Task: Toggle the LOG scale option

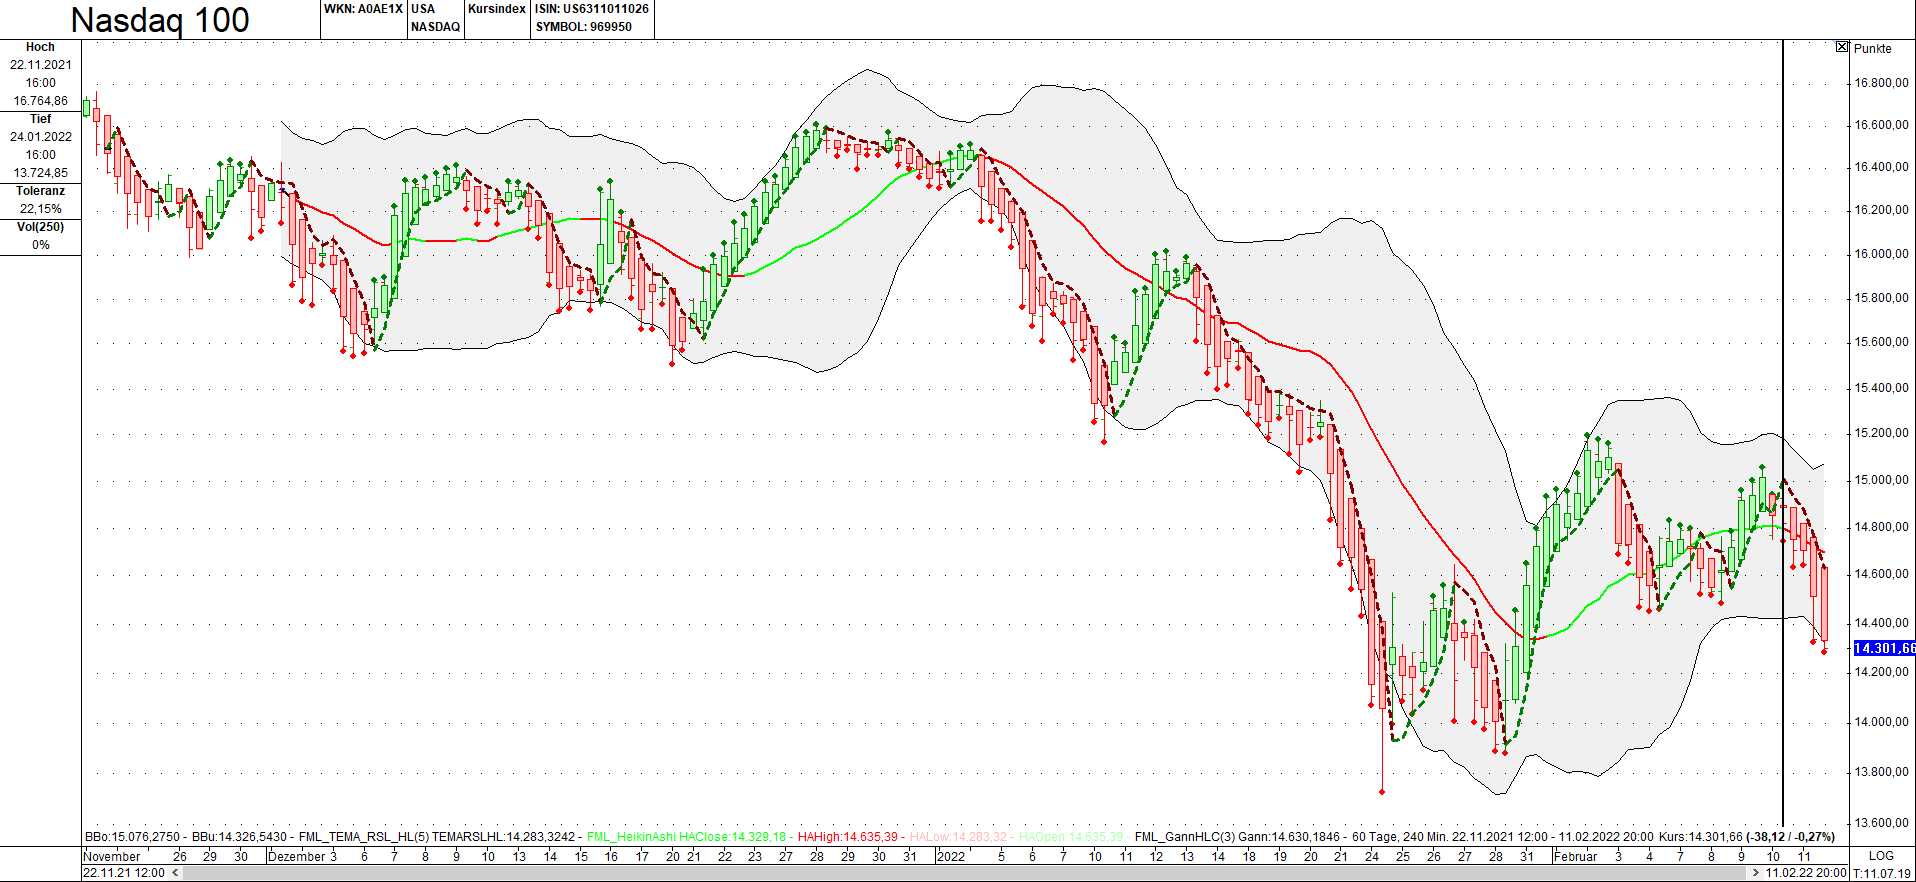Action: (1881, 856)
